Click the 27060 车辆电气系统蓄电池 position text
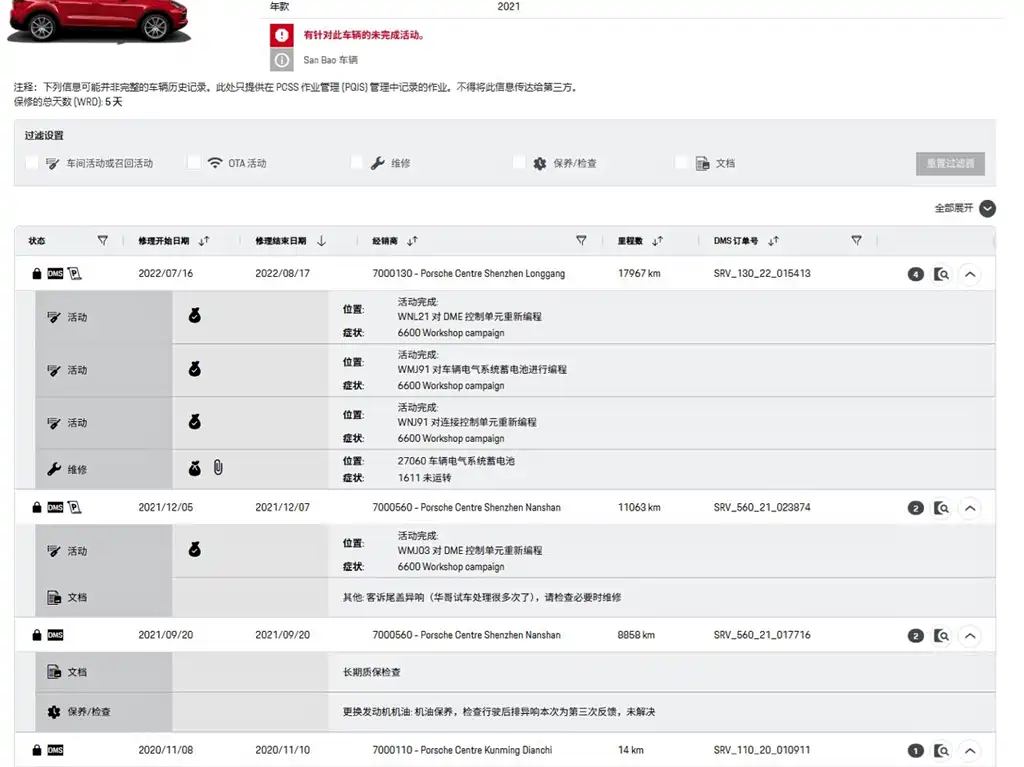Viewport: 1024px width, 767px height. (456, 461)
